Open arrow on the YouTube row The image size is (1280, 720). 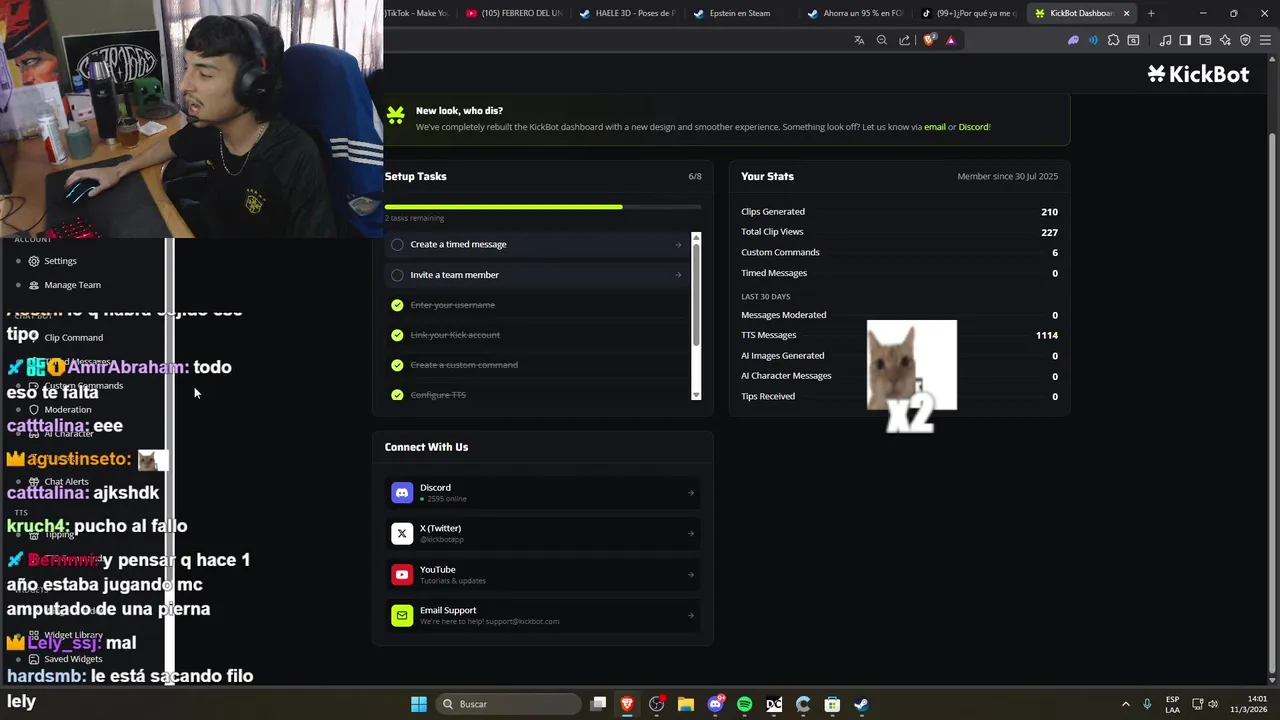[x=690, y=575]
